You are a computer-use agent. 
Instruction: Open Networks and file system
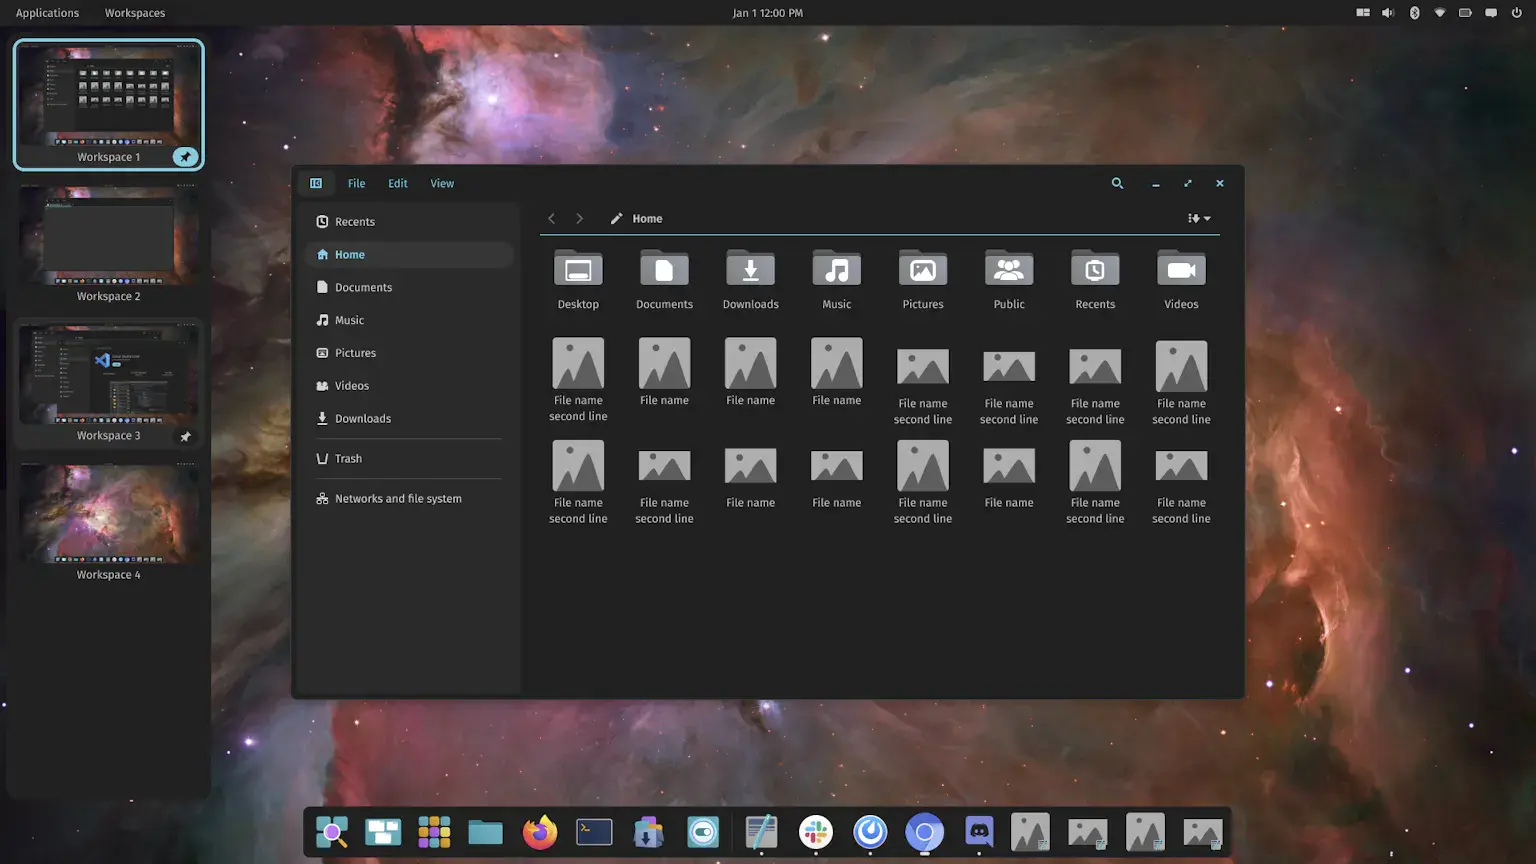pos(398,498)
